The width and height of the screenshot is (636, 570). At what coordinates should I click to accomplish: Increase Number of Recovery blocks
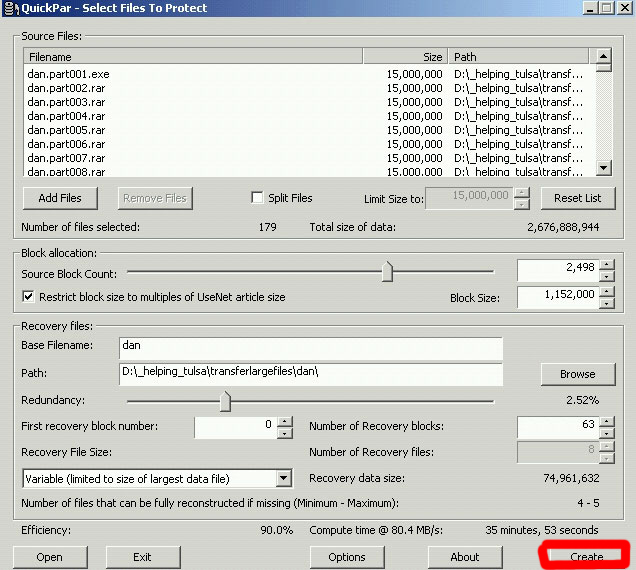(606, 422)
